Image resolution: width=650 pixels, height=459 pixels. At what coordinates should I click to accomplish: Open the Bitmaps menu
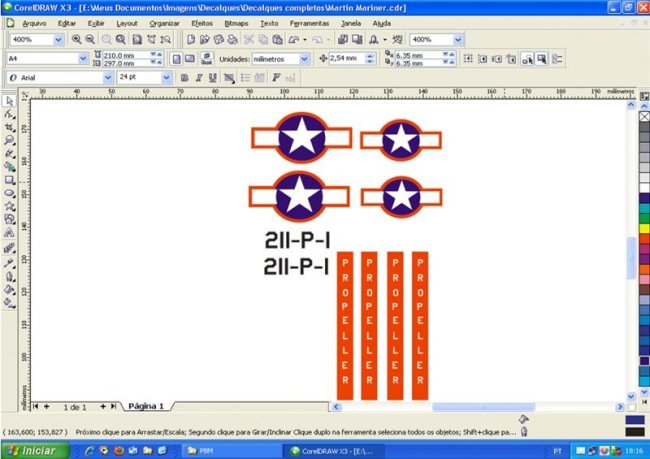(236, 22)
